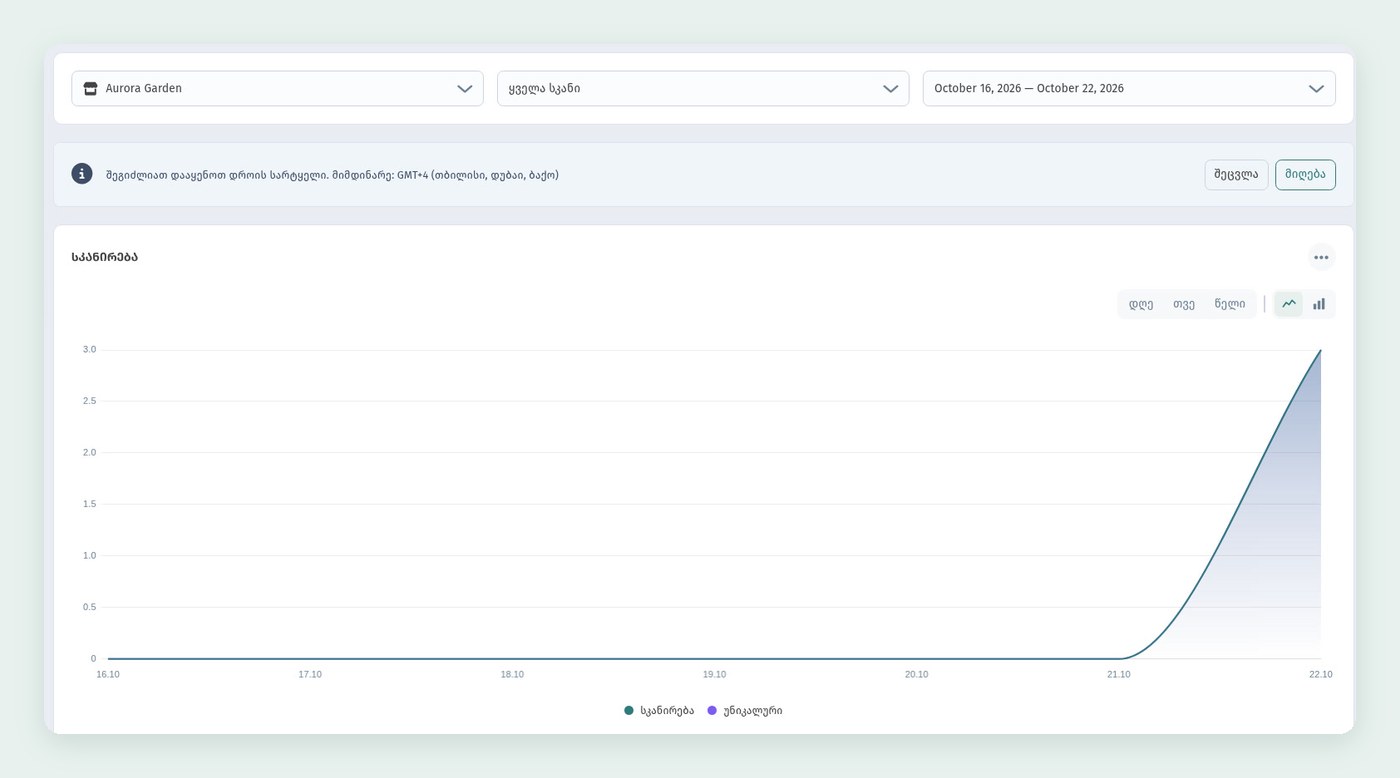Toggle the უნიკალური series in the legend

click(745, 710)
